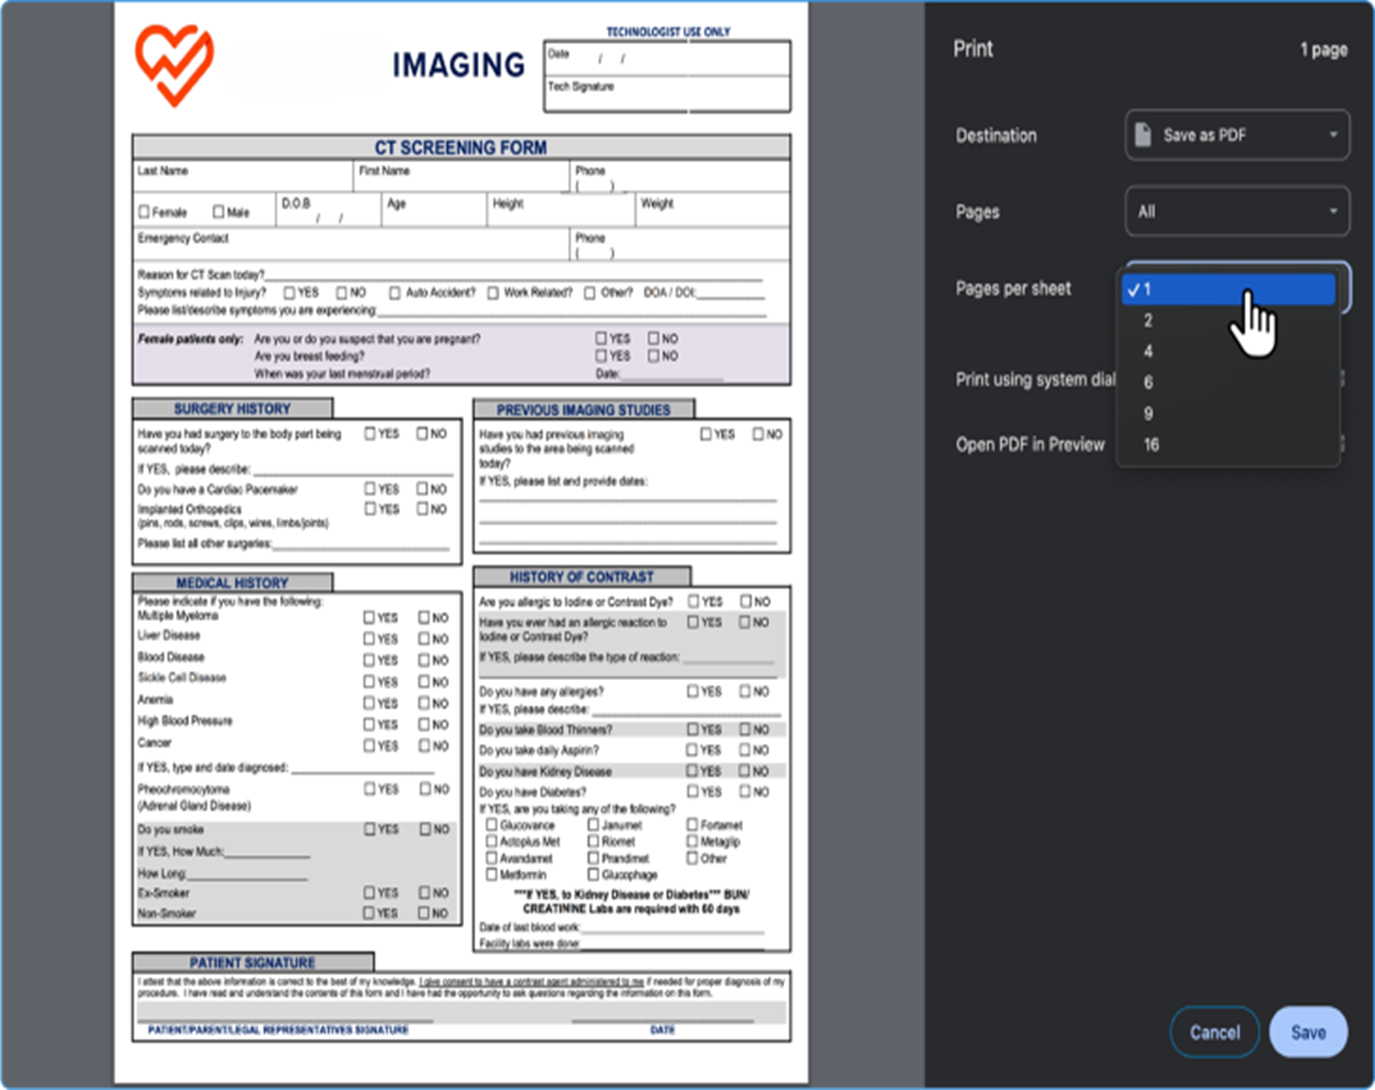Open Print using system dialog
Image resolution: width=1375 pixels, height=1090 pixels.
1034,379
